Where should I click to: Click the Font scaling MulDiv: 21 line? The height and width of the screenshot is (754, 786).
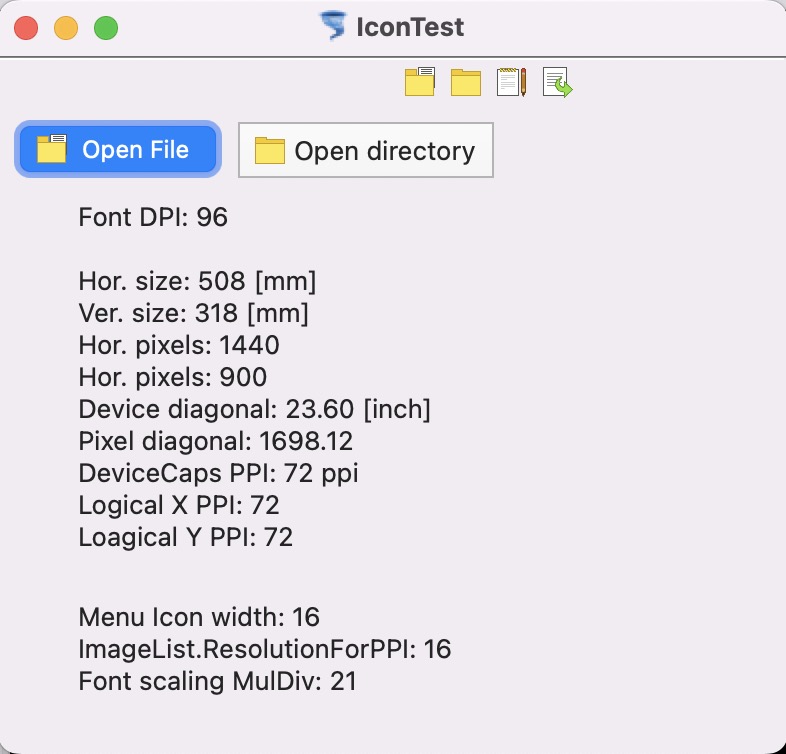tap(218, 681)
